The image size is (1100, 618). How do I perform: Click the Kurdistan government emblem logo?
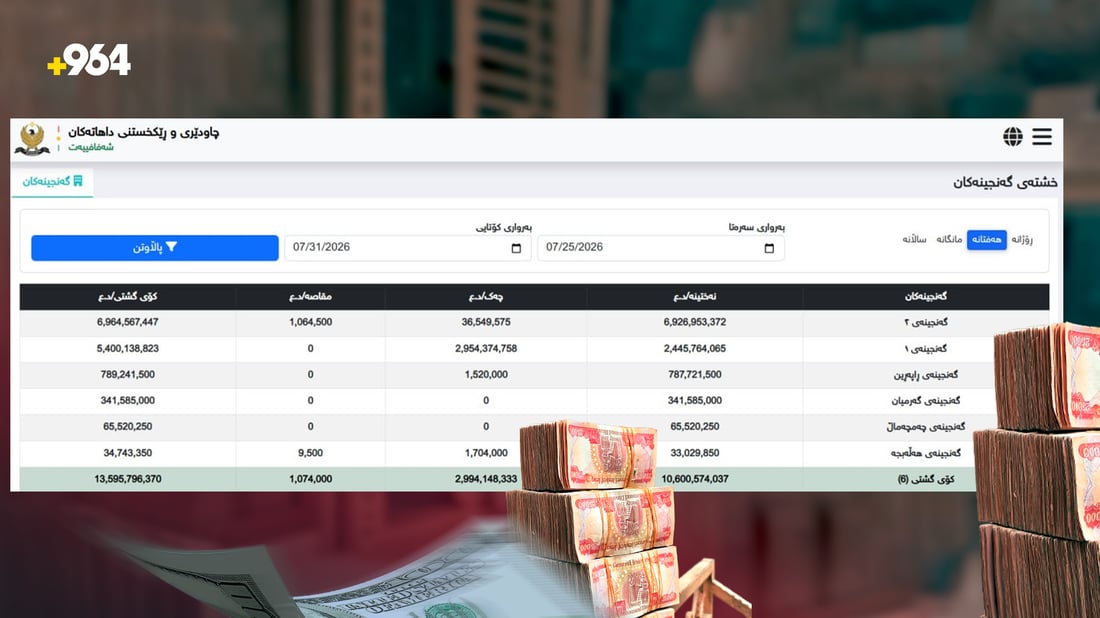click(x=32, y=138)
